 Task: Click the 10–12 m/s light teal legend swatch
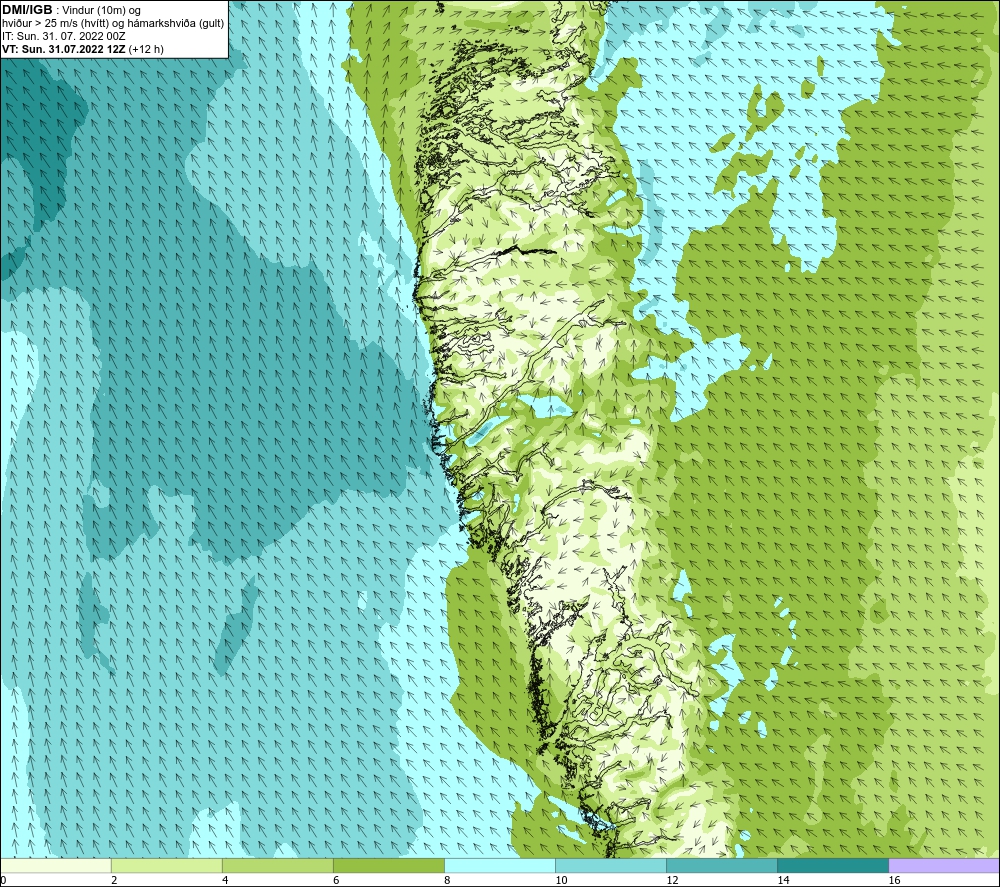pos(611,865)
